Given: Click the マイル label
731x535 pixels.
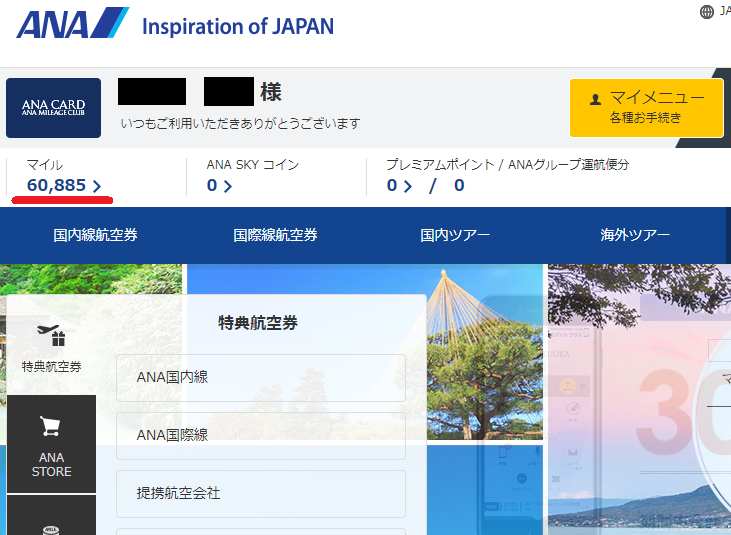Looking at the screenshot, I should click(x=44, y=165).
